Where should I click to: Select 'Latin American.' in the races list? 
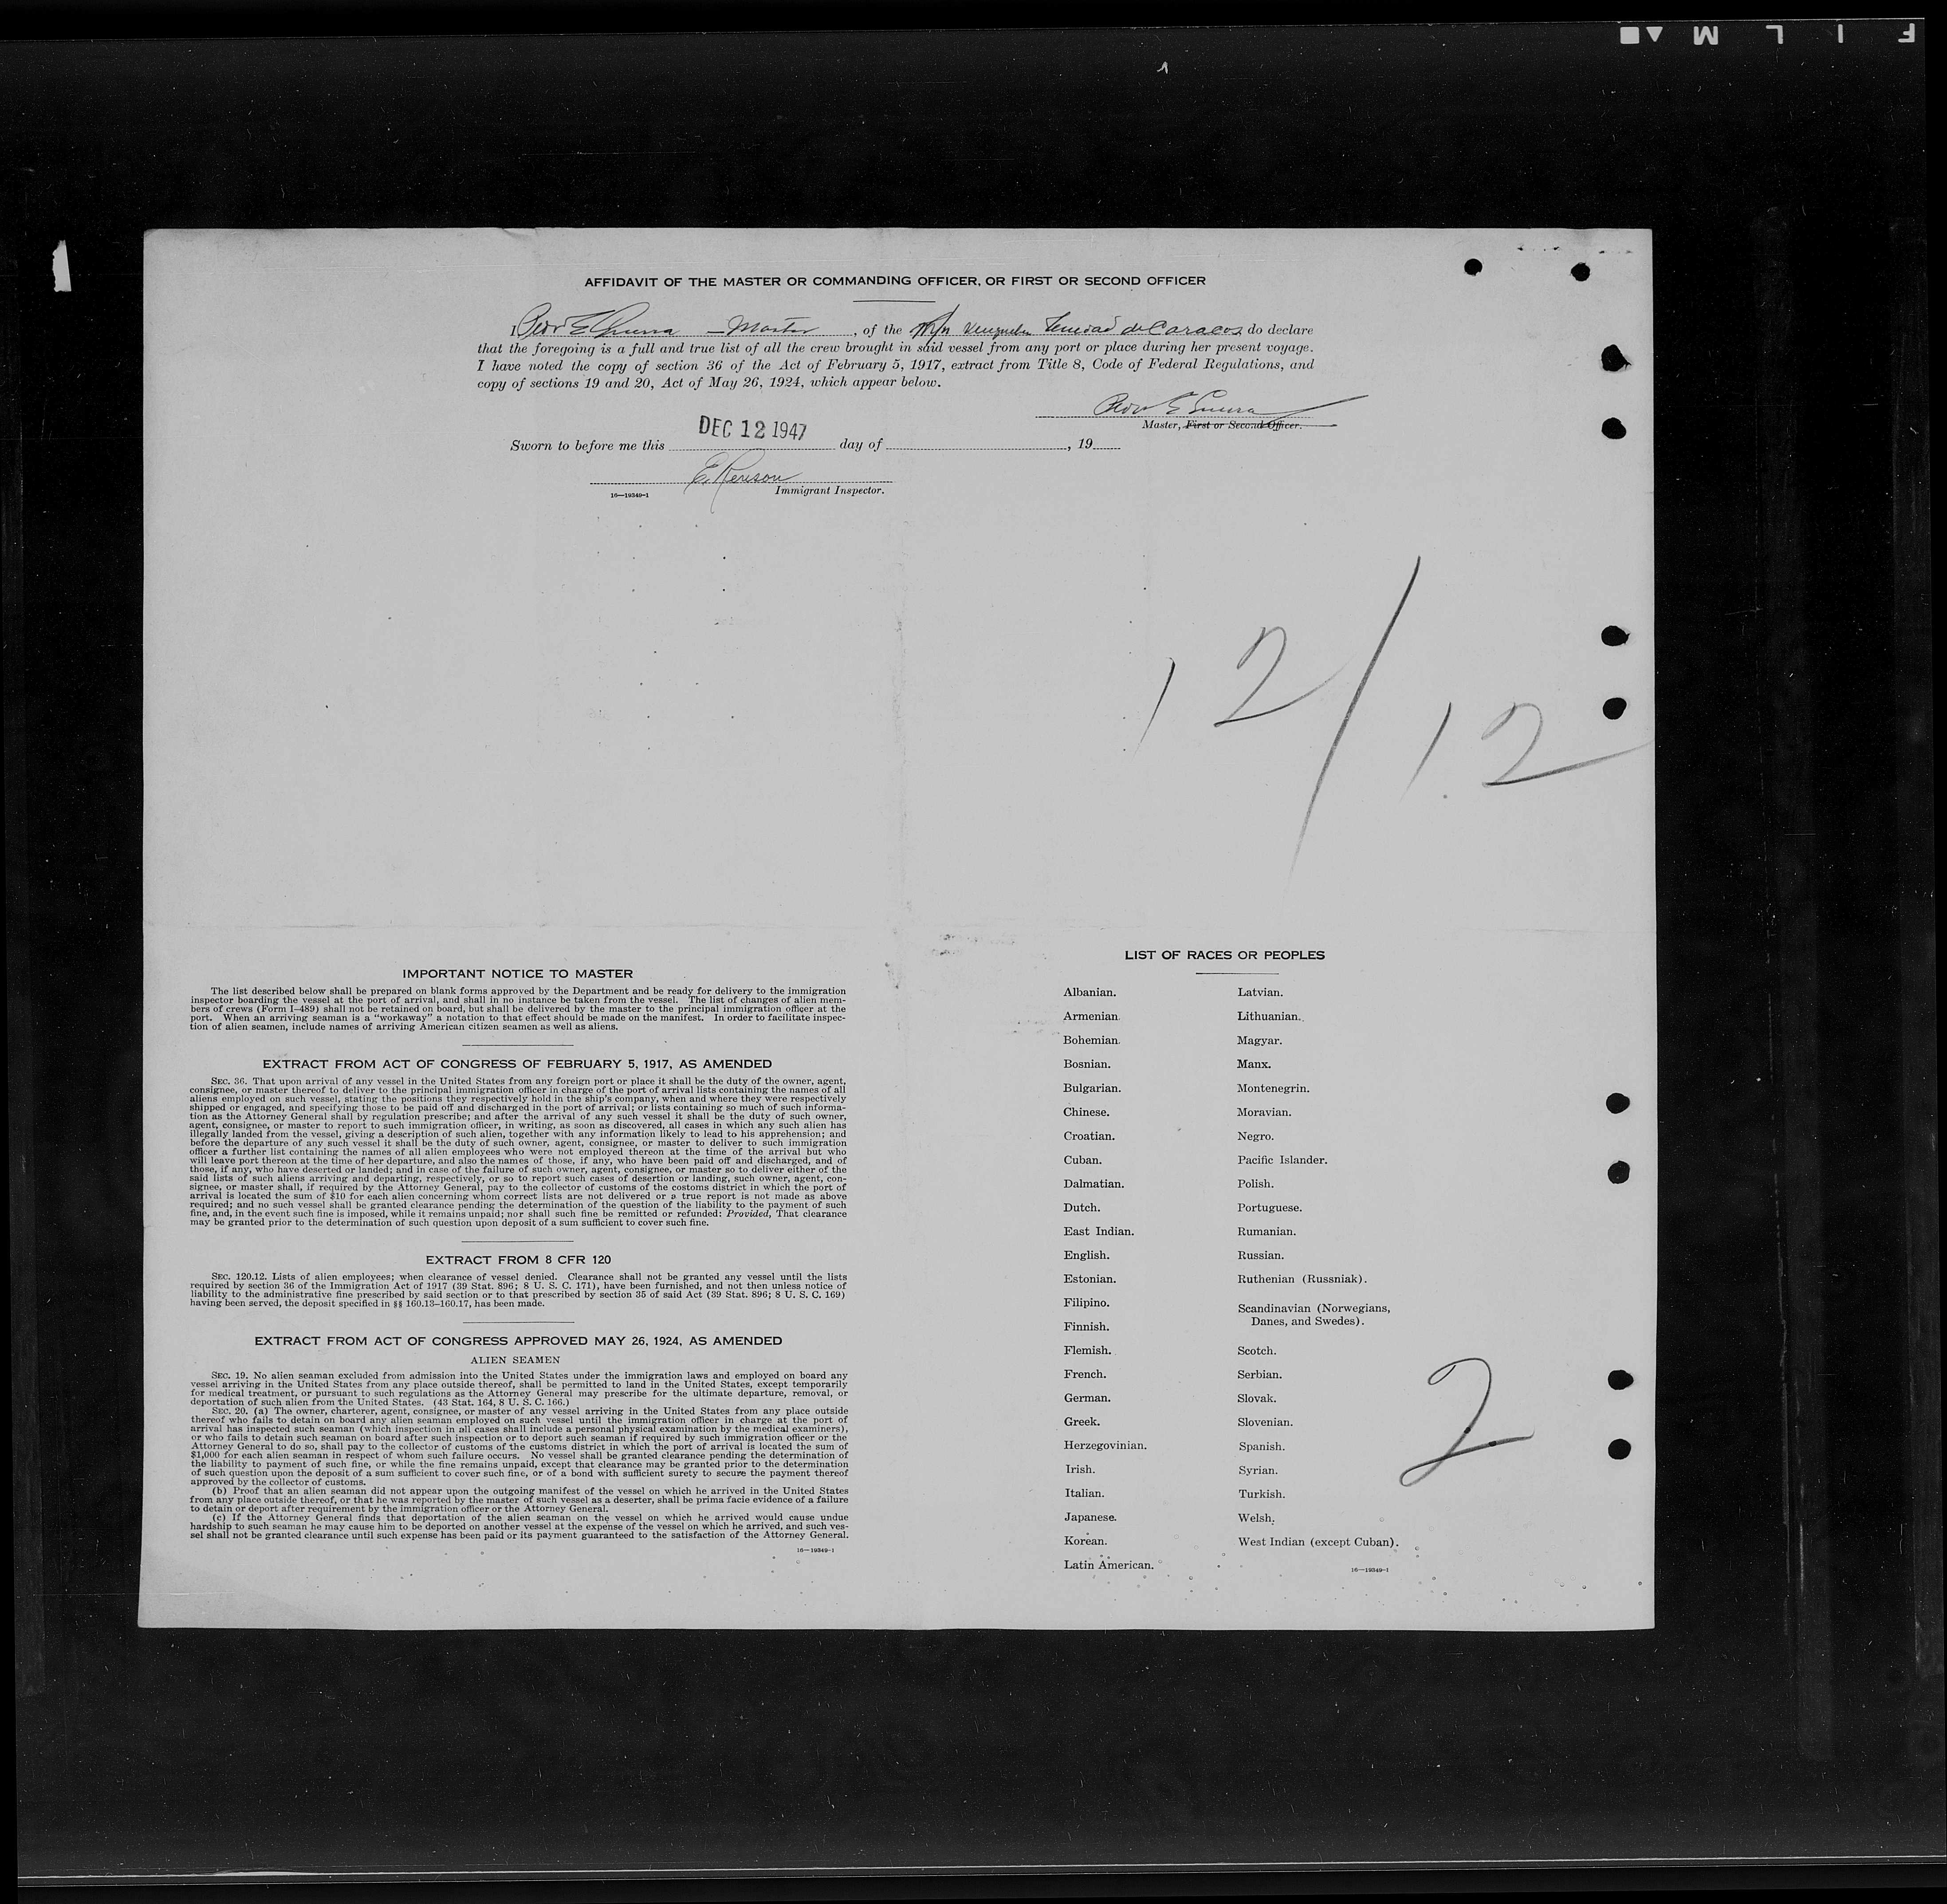click(x=1108, y=1565)
